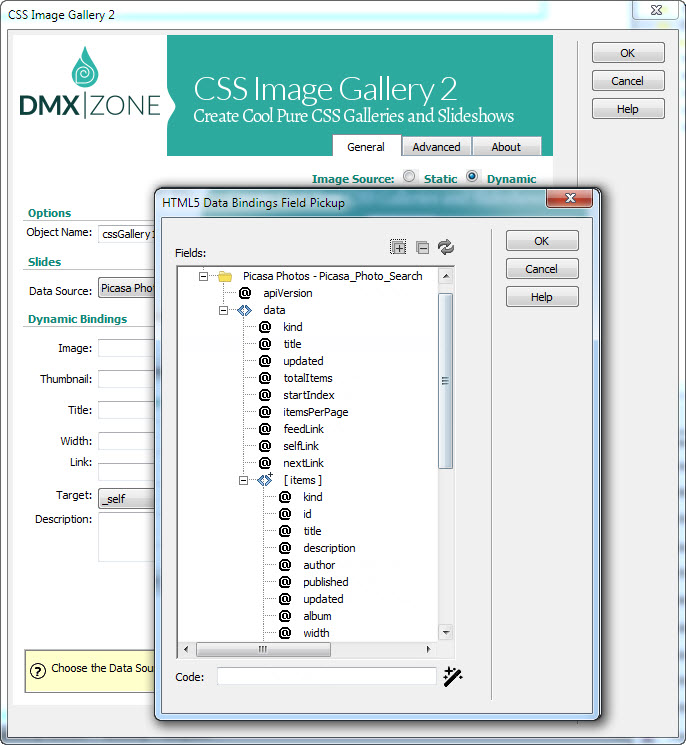686x745 pixels.
Task: Select the title field under items
Action: [x=313, y=531]
